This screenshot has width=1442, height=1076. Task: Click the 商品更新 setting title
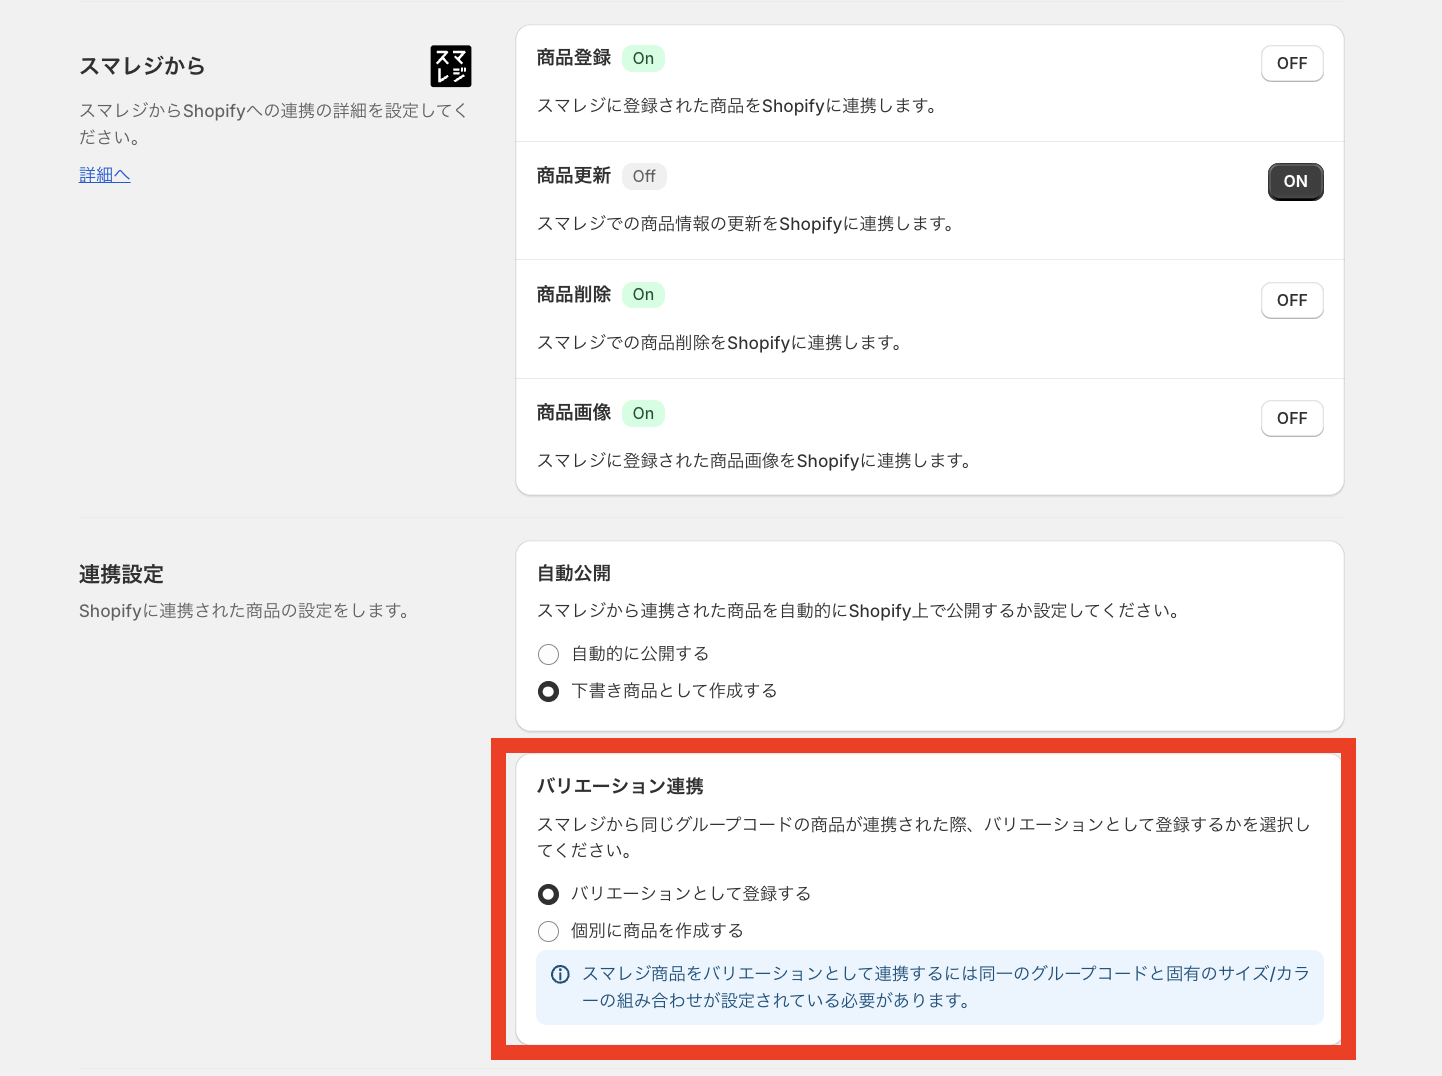pos(574,176)
